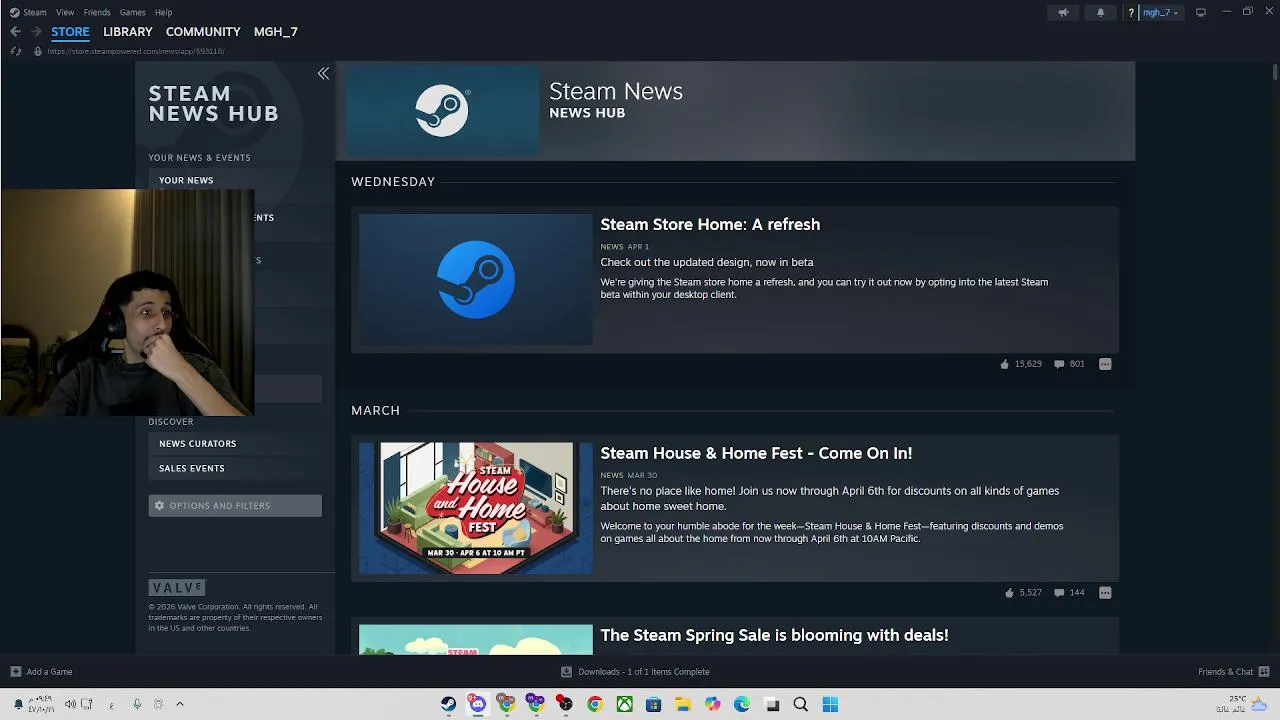
Task: Open 'Steam Spring Sale is blooming' headline
Action: [774, 635]
